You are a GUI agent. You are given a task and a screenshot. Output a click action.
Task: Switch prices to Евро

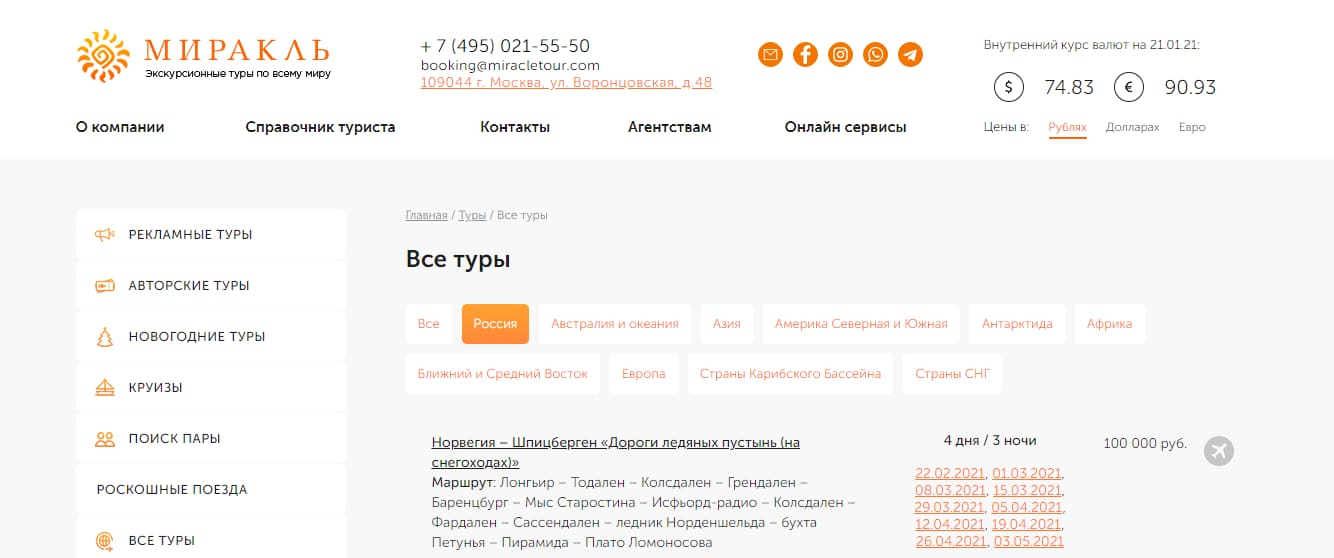tap(1192, 127)
